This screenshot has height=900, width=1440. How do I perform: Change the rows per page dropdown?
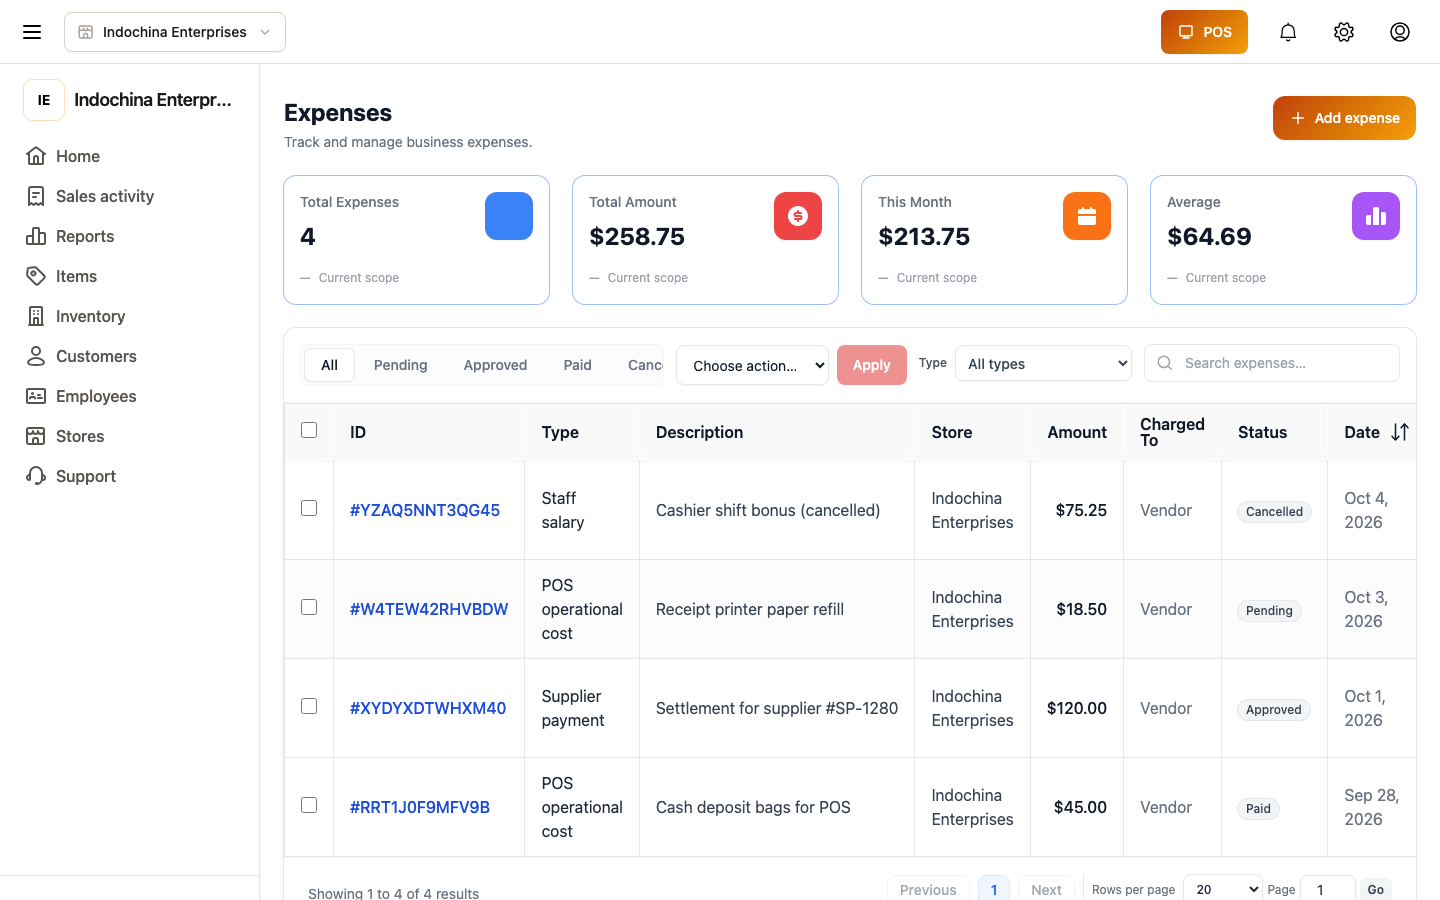(1222, 889)
